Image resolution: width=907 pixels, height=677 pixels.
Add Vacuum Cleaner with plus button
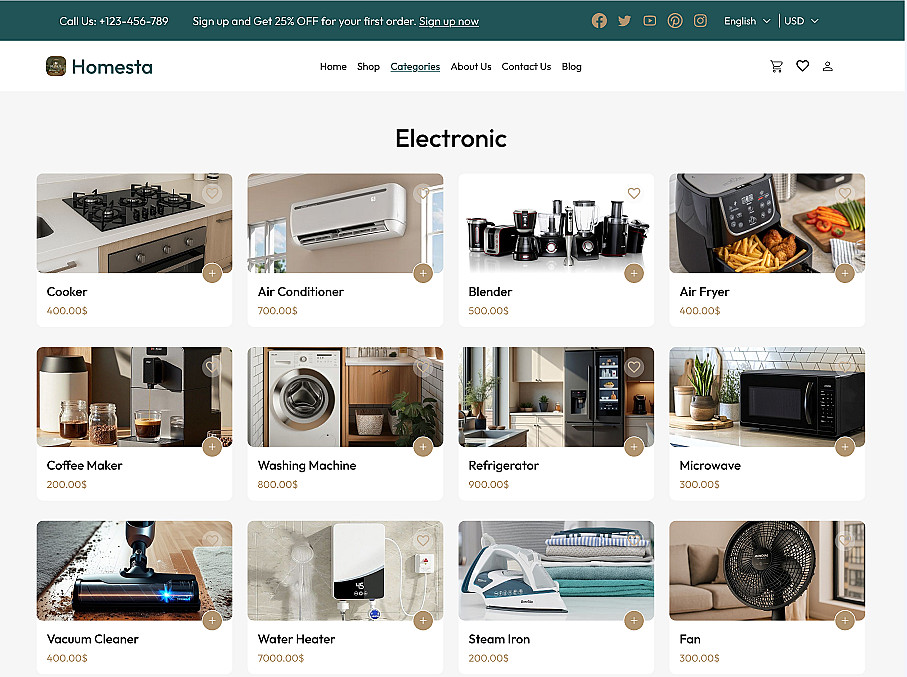point(212,621)
